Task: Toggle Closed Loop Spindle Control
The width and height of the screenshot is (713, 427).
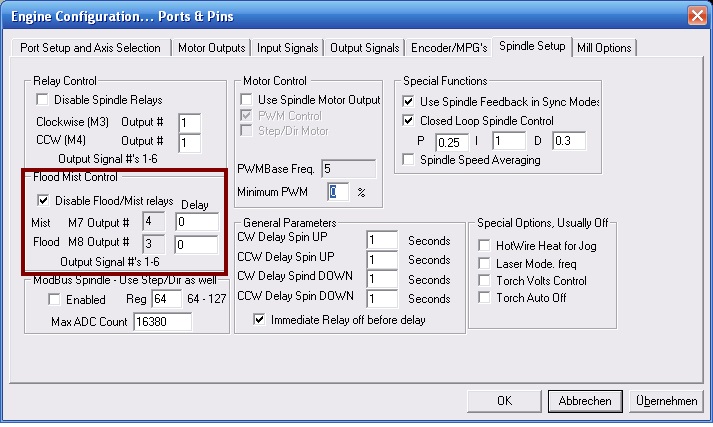Action: (x=408, y=120)
